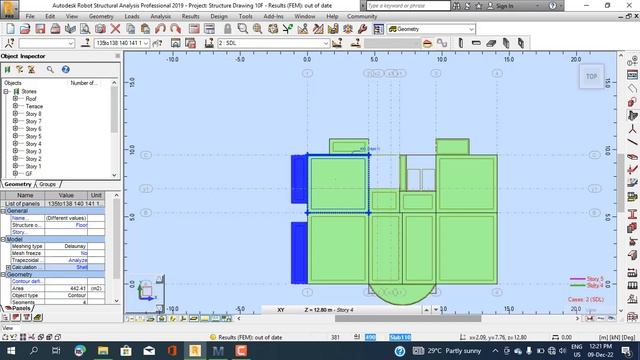Expand Calculation property row
This screenshot has height=360, width=640.
[8, 267]
